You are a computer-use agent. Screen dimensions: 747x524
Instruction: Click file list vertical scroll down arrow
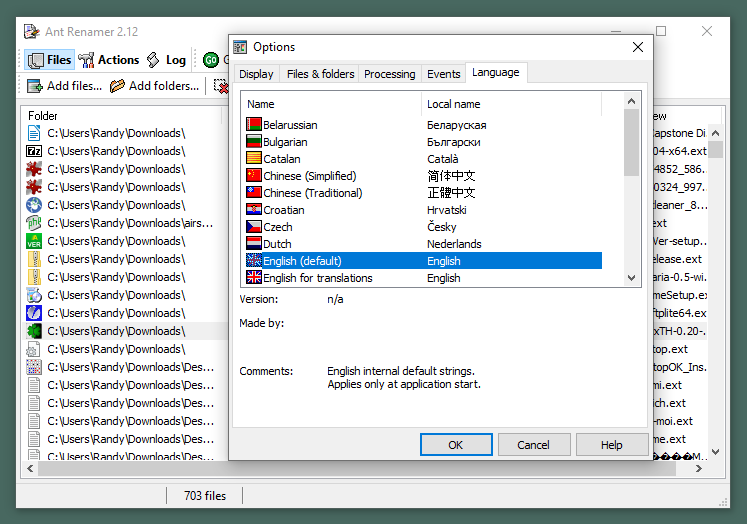(x=716, y=452)
